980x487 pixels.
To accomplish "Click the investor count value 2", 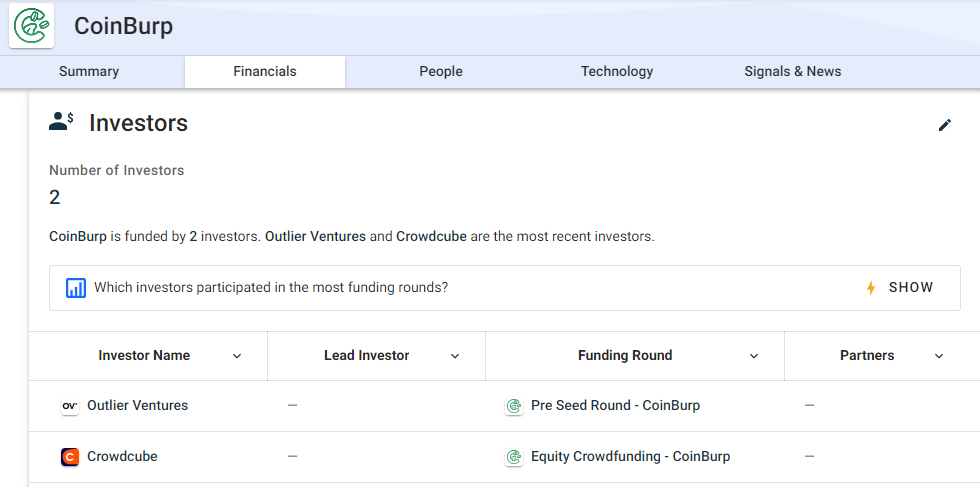I will coord(55,198).
